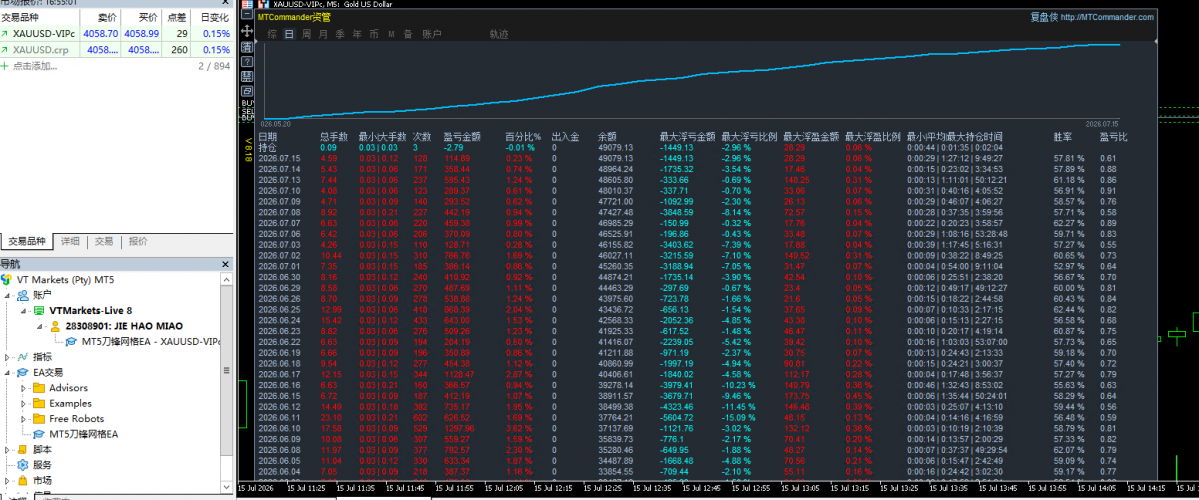Switch to the 月 monthly statistics tab
The width and height of the screenshot is (1199, 500).
[323, 34]
